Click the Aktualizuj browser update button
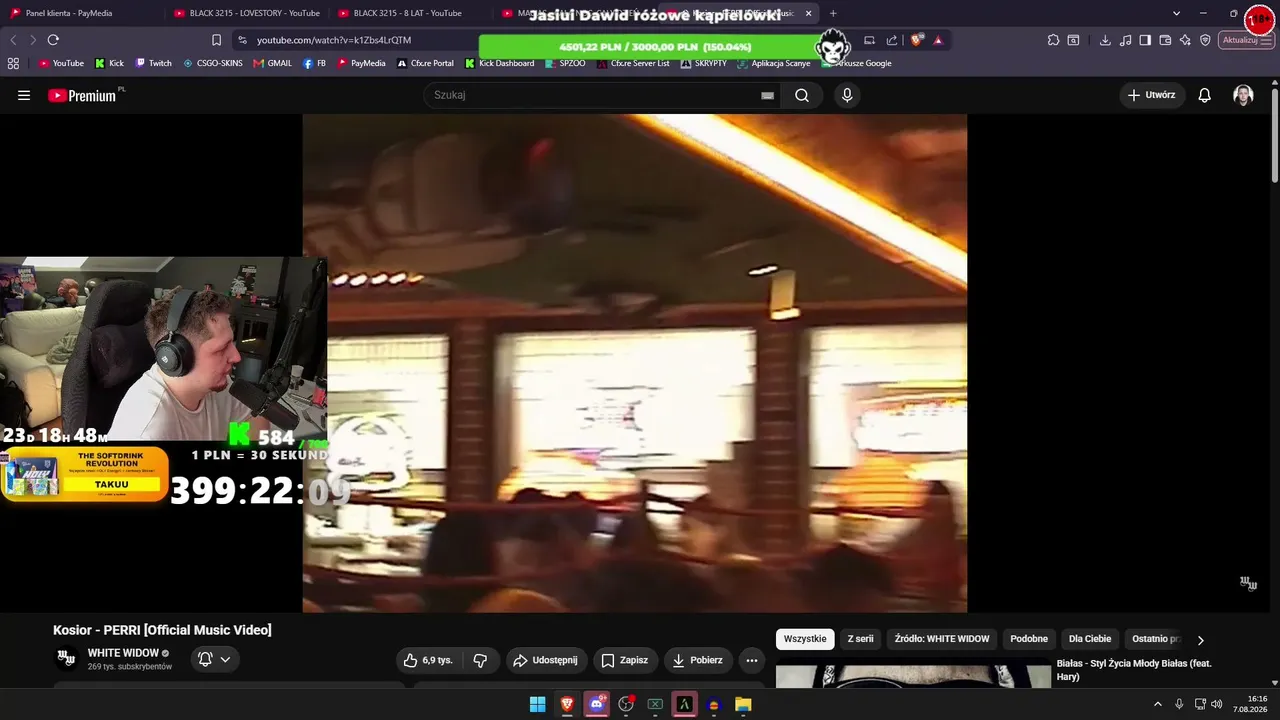The width and height of the screenshot is (1280, 720). [1246, 40]
